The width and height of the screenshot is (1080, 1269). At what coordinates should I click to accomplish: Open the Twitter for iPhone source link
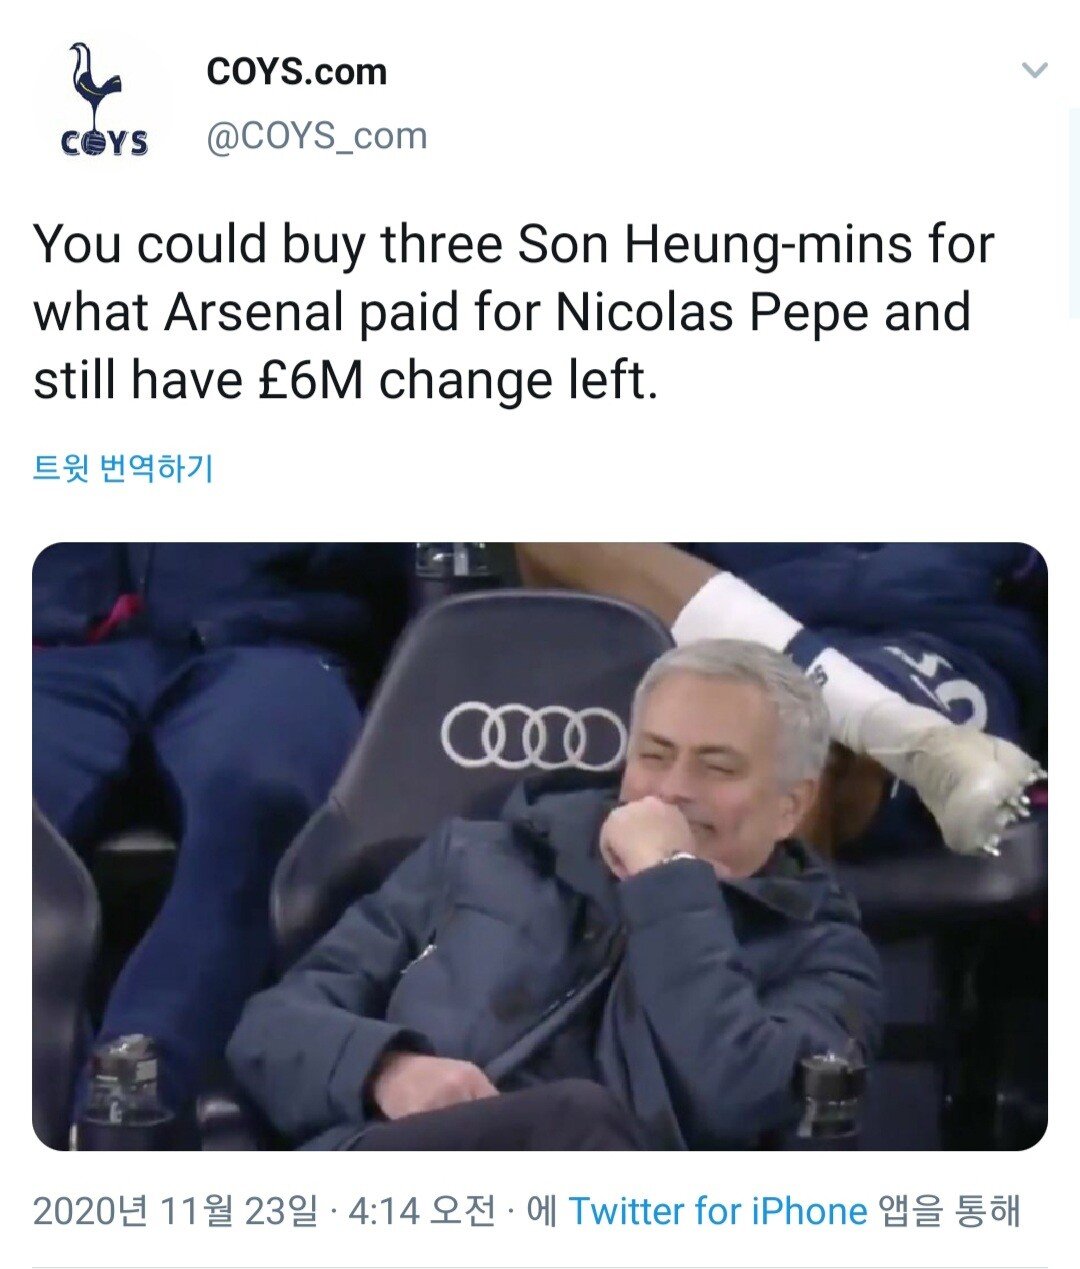[717, 1211]
